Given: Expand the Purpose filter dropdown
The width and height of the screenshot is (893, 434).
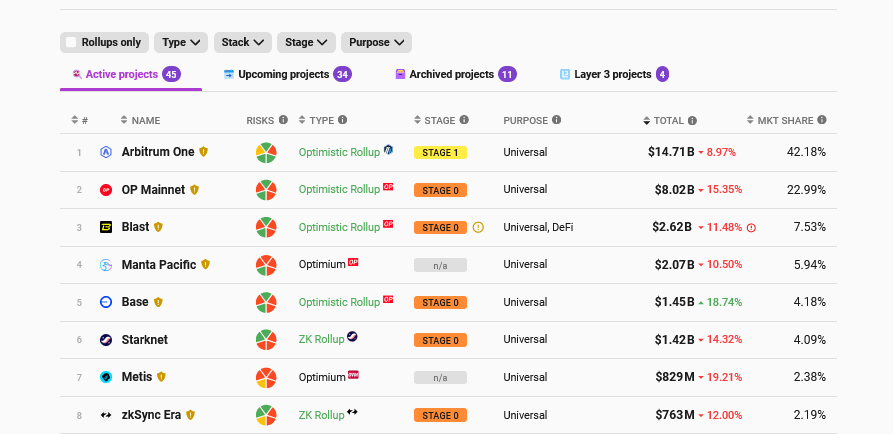Looking at the screenshot, I should point(376,42).
